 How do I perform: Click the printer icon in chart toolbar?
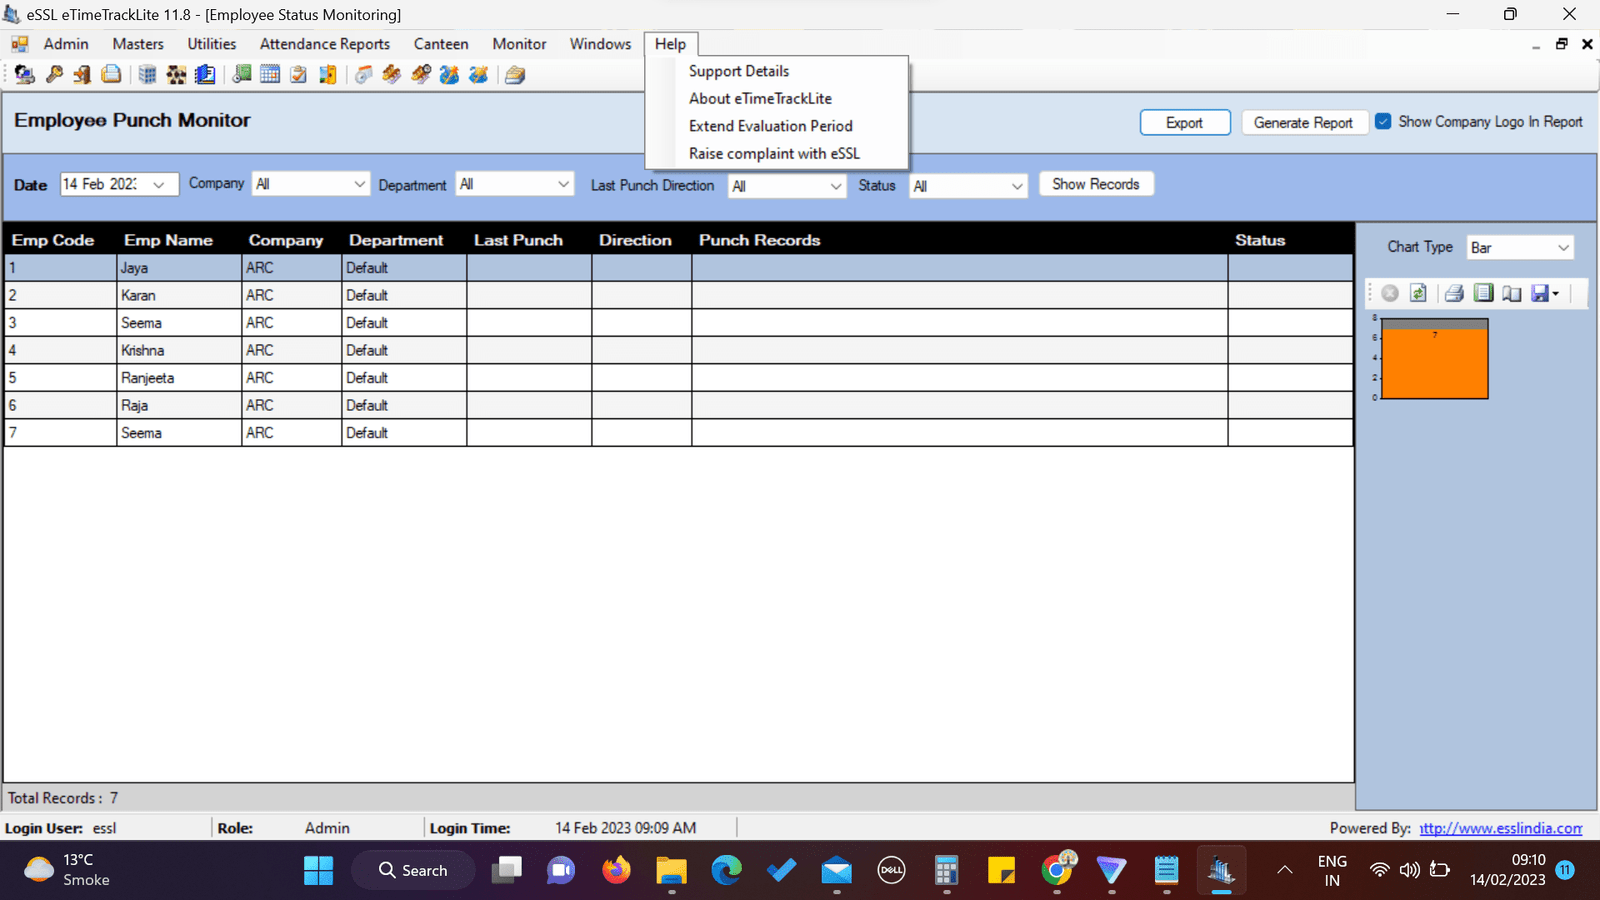click(1454, 293)
